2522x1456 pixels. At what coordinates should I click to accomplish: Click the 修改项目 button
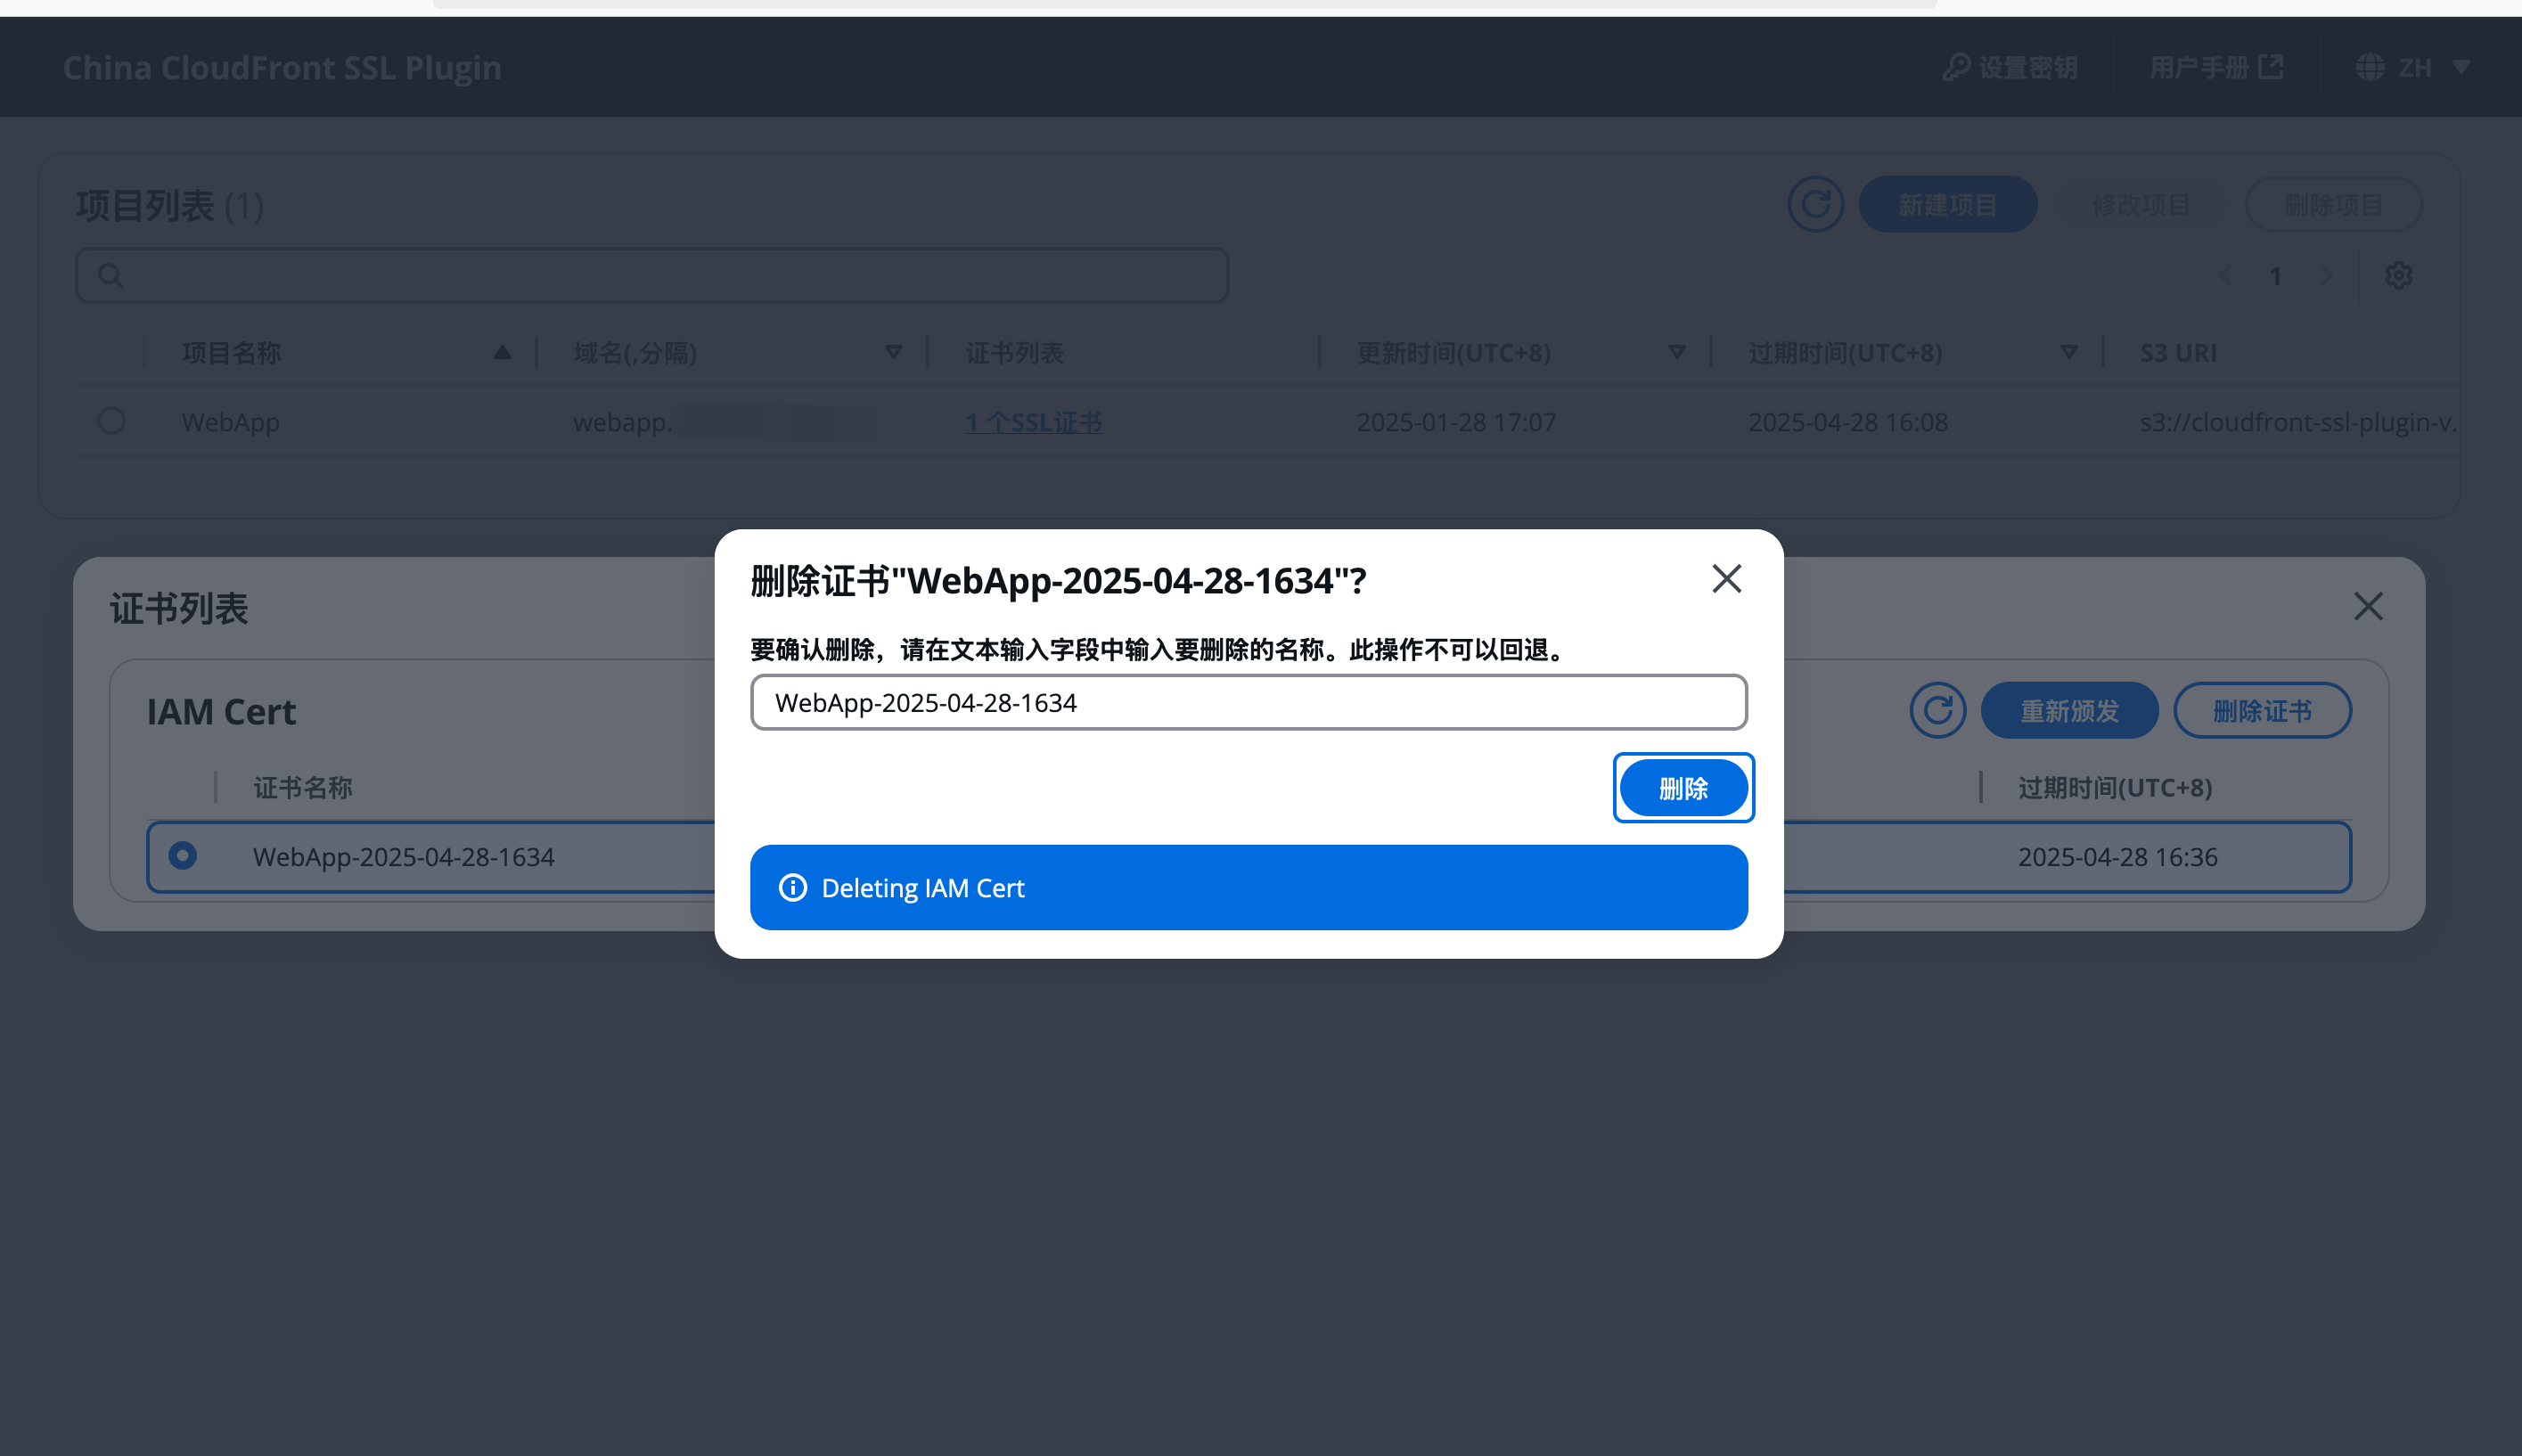2140,205
